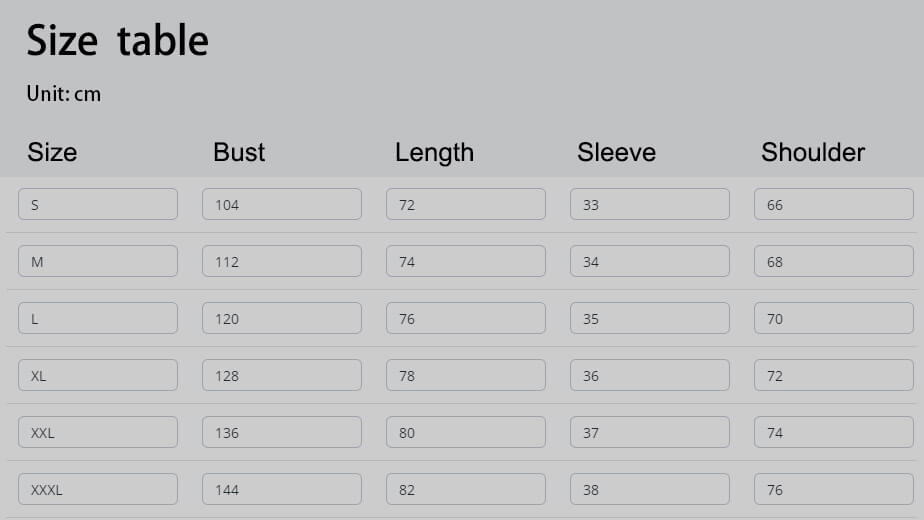The image size is (924, 520).
Task: Select the size XXXL input box
Action: tap(98, 489)
